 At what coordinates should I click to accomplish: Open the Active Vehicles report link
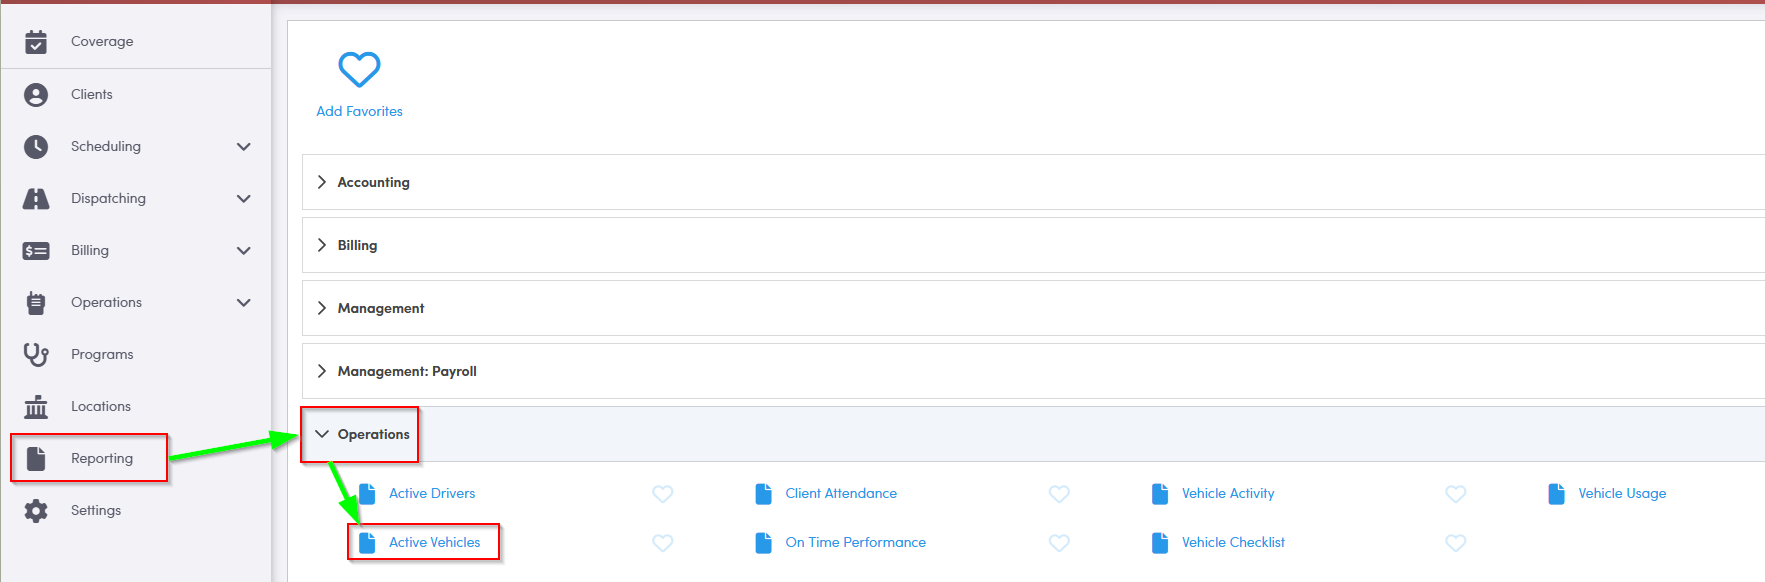point(434,543)
